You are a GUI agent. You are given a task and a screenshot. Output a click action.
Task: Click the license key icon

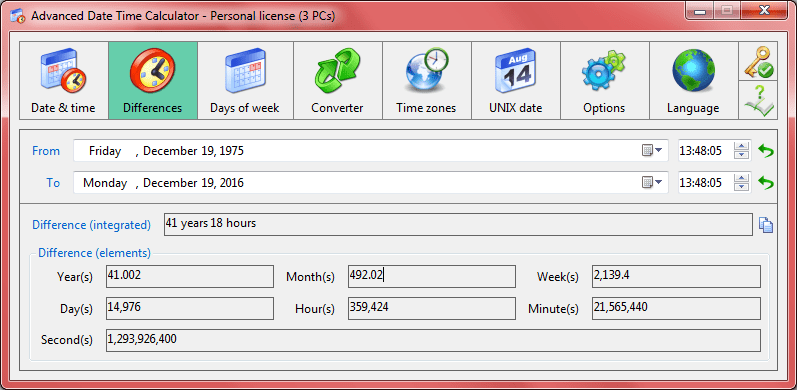tap(758, 61)
